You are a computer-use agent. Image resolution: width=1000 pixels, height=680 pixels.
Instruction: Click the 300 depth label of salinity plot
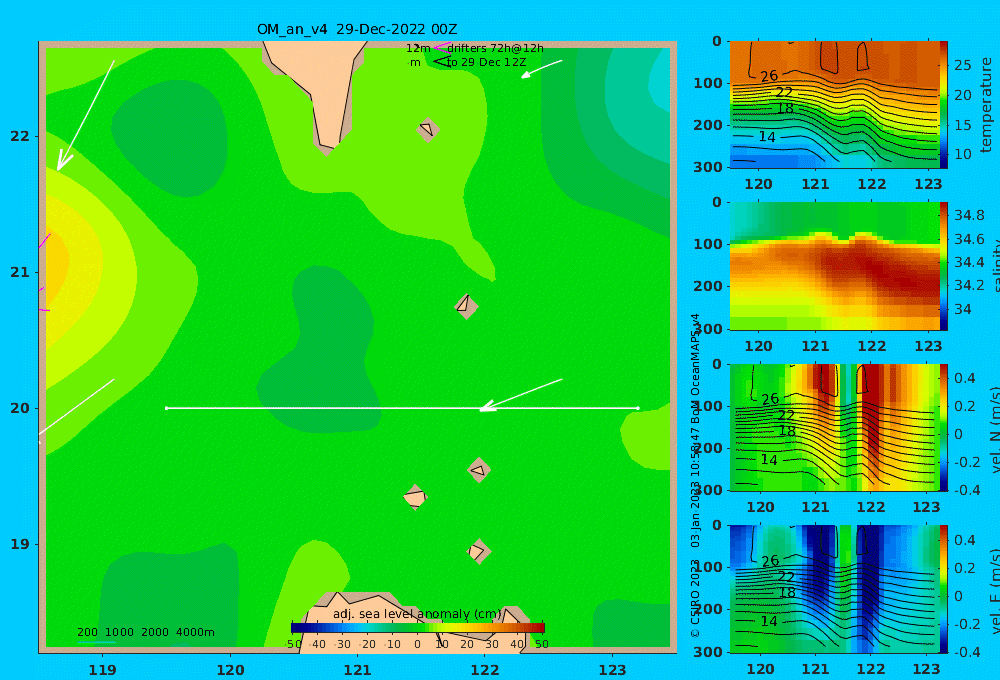click(x=708, y=329)
